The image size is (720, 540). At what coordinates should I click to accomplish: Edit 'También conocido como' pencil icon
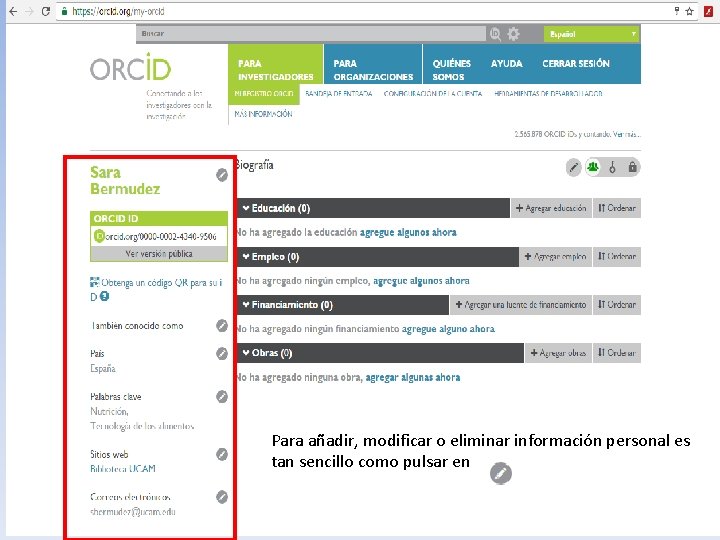pos(222,326)
